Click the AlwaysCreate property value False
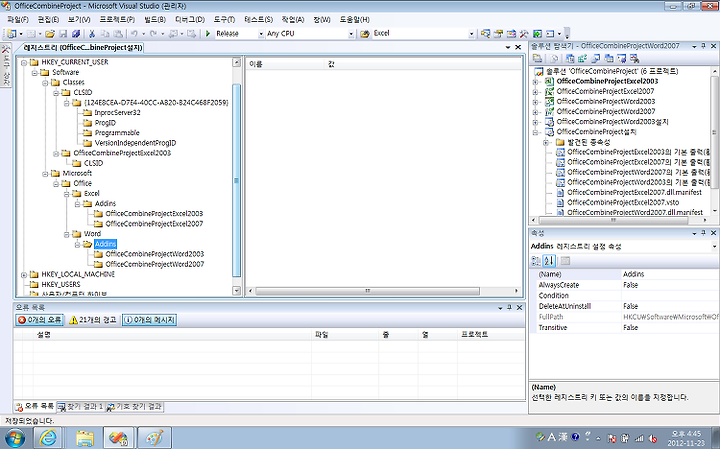Viewport: 720px width, 449px height. tap(669, 285)
